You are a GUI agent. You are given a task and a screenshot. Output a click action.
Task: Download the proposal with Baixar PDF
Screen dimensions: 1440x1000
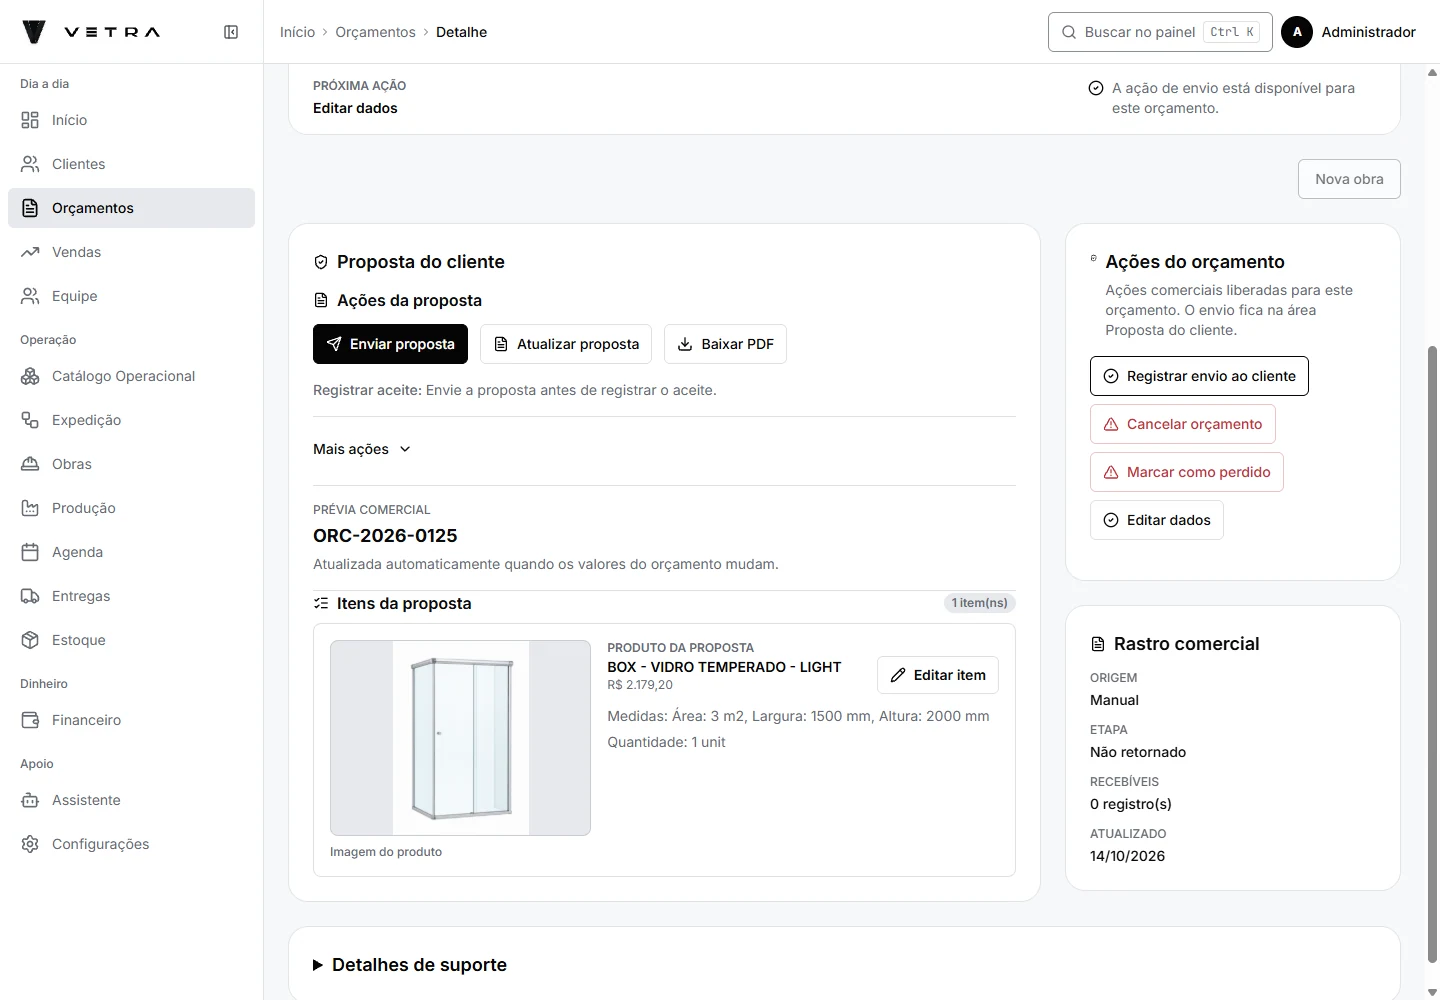tap(725, 344)
